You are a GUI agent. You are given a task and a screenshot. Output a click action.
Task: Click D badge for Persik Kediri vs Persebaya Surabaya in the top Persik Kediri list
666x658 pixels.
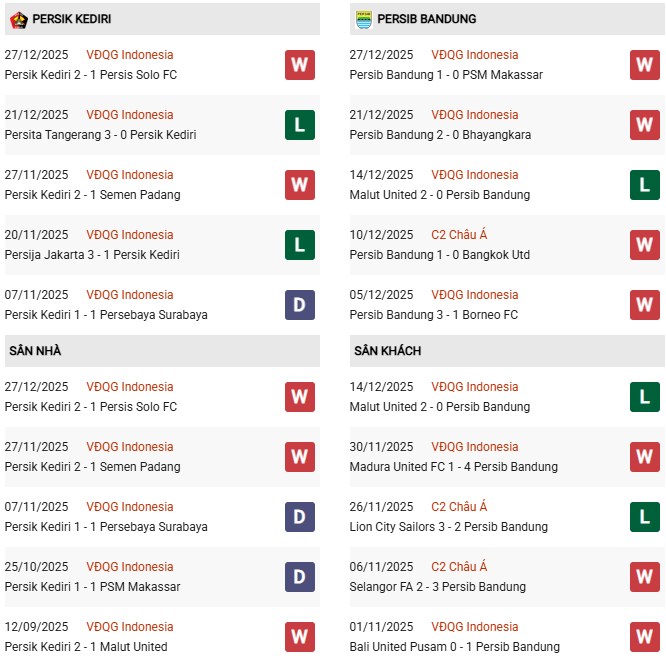(300, 305)
